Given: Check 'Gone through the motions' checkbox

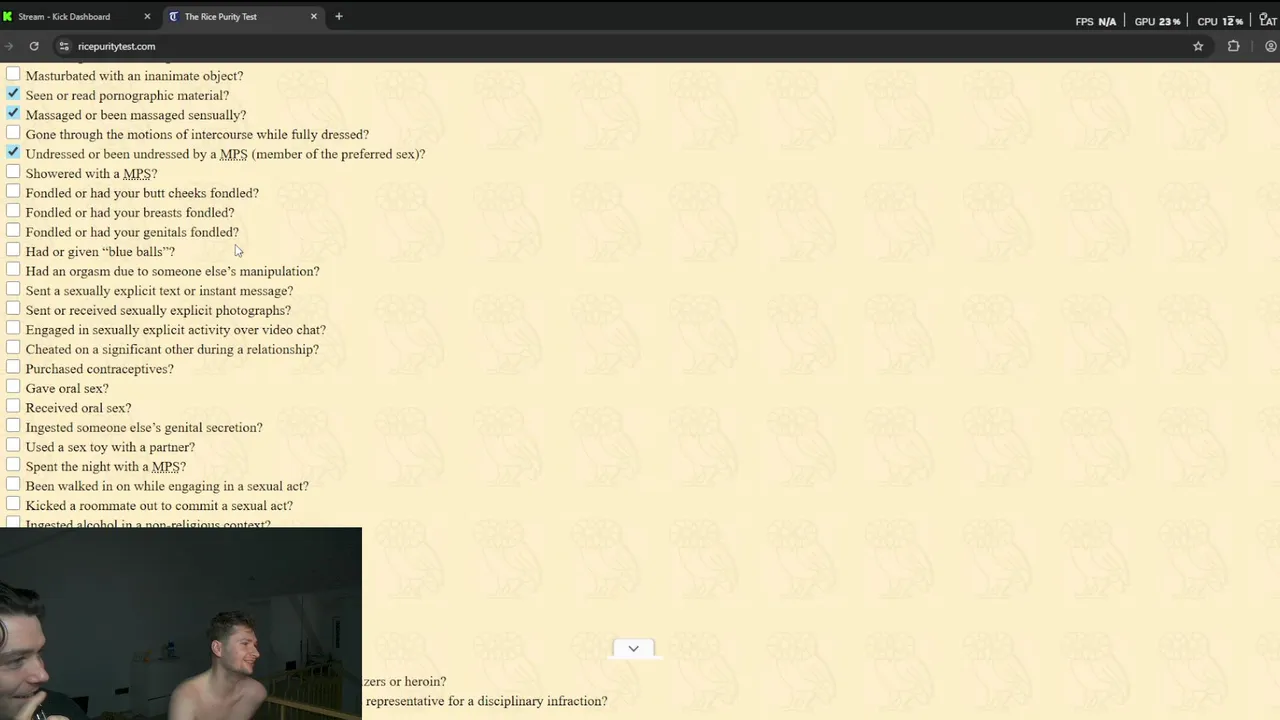Looking at the screenshot, I should (x=13, y=133).
